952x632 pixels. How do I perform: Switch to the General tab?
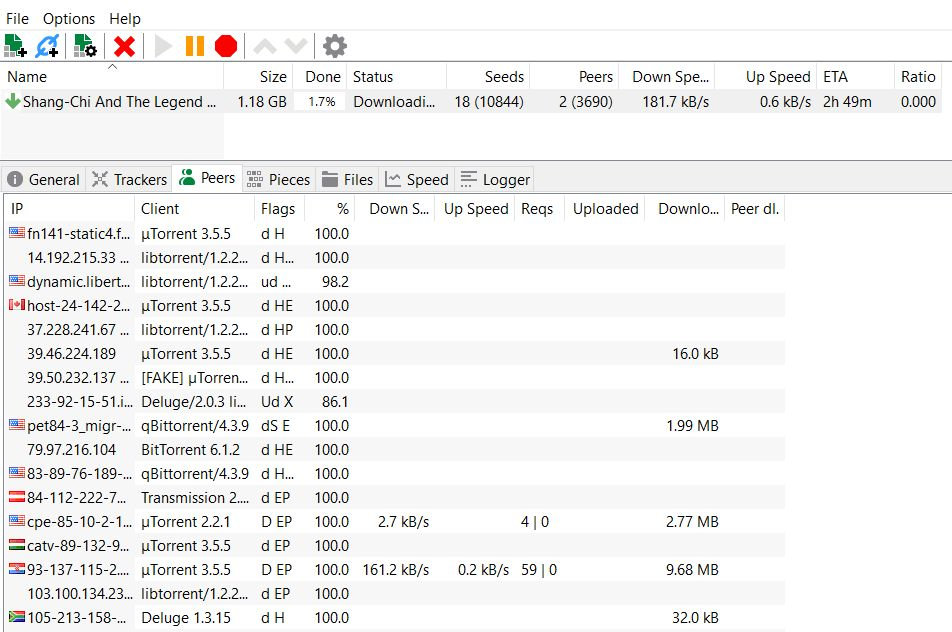pyautogui.click(x=44, y=180)
